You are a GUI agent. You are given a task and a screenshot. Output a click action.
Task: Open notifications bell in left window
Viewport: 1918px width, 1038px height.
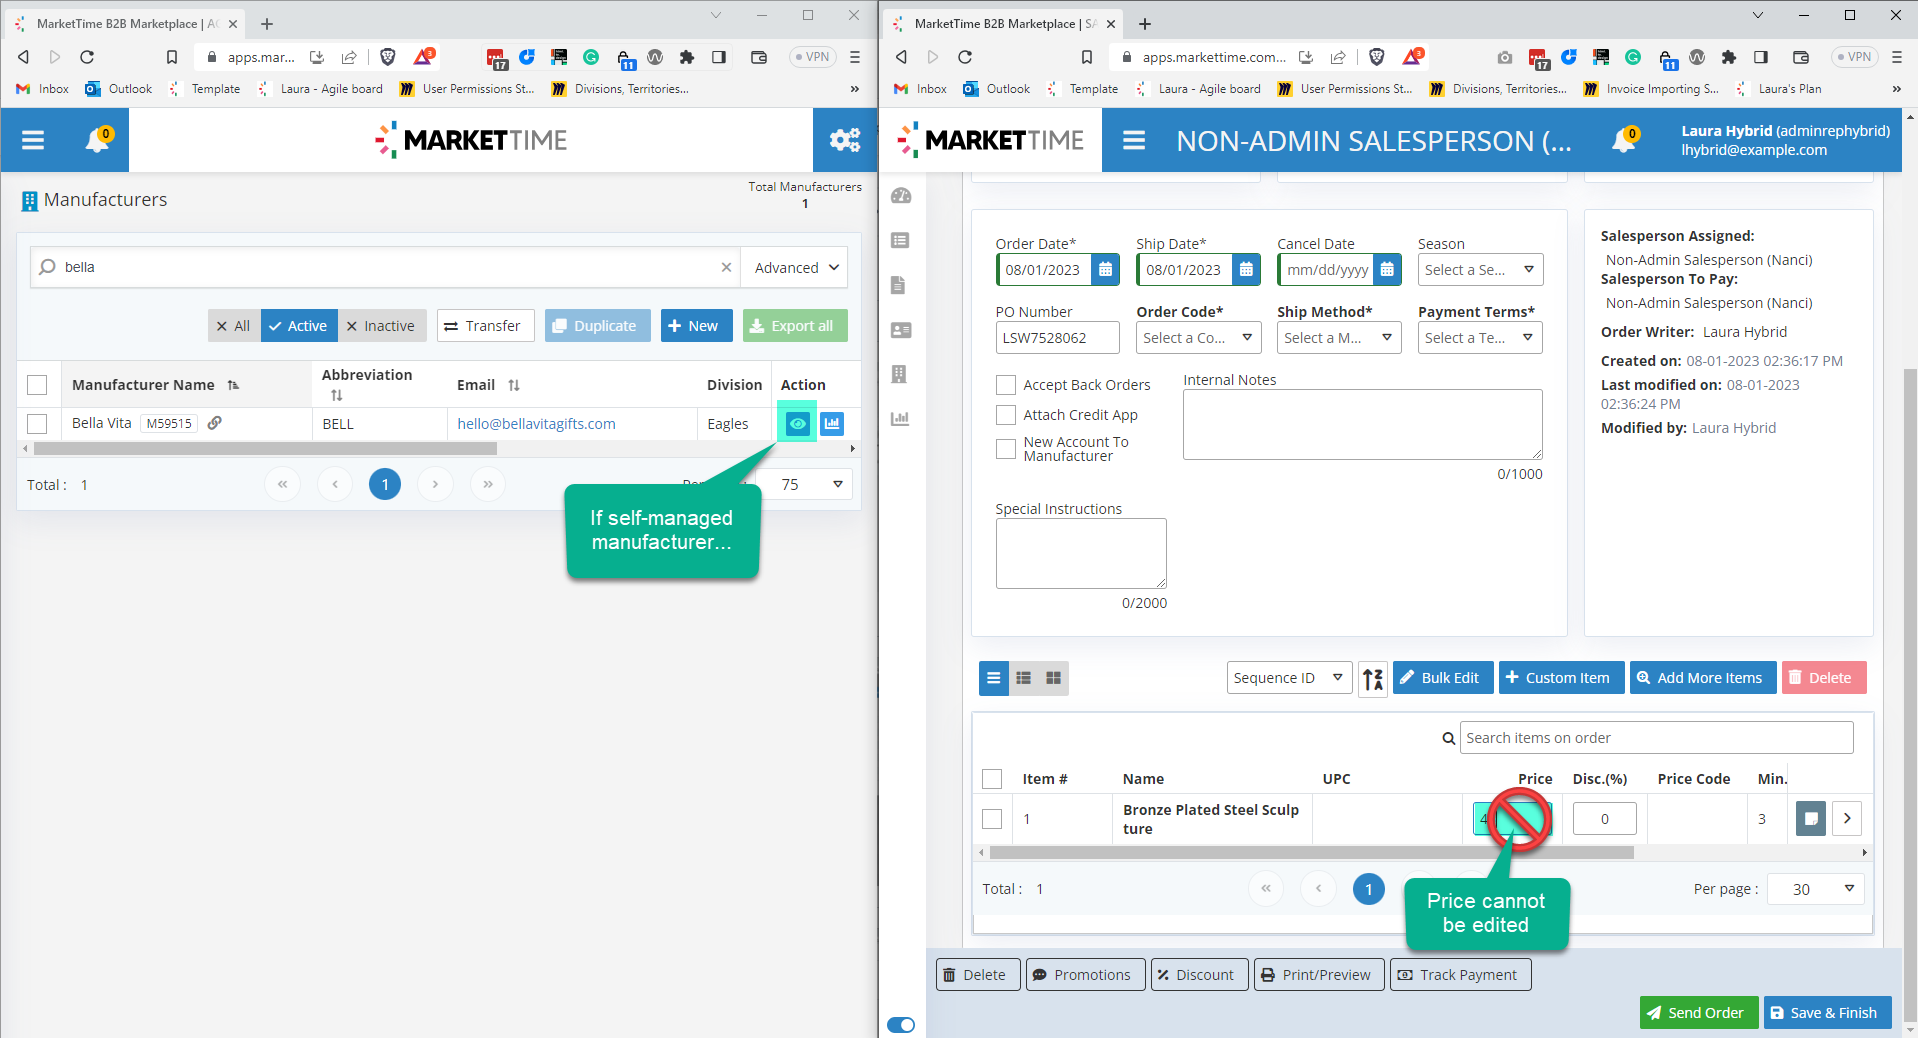pos(98,140)
